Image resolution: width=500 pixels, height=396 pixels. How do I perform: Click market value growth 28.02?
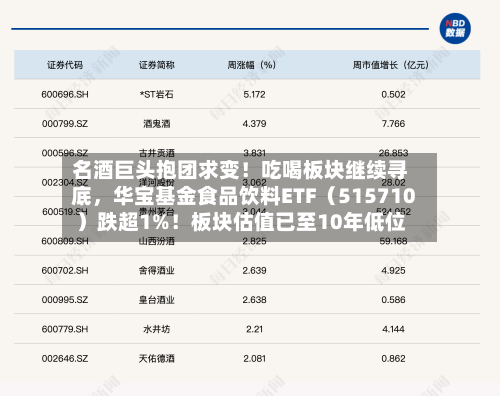pos(393,182)
